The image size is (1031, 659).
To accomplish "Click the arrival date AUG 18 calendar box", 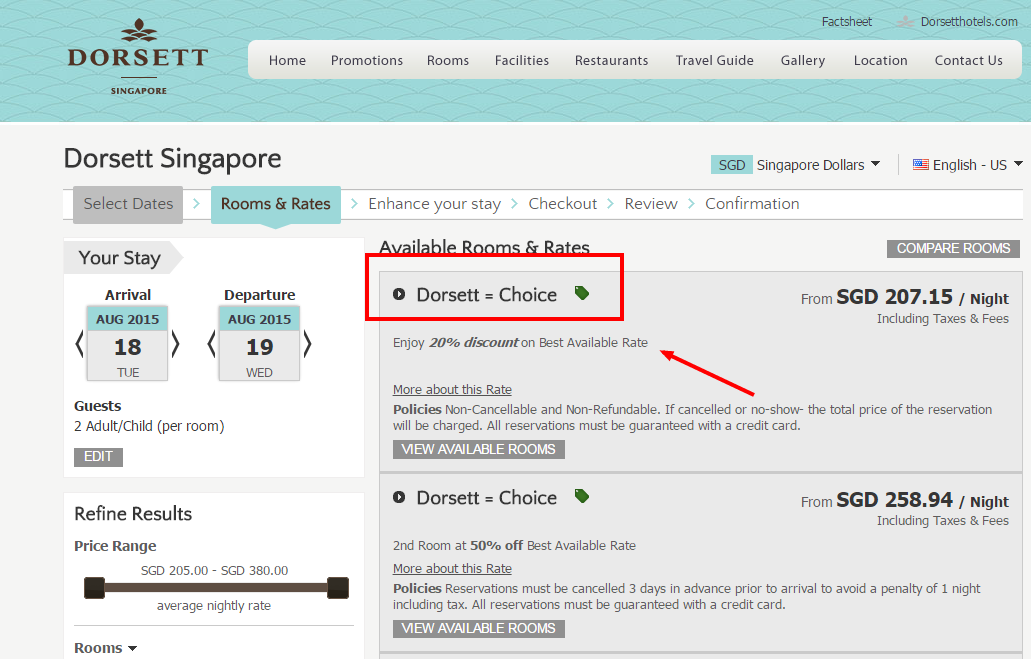I will [x=128, y=343].
